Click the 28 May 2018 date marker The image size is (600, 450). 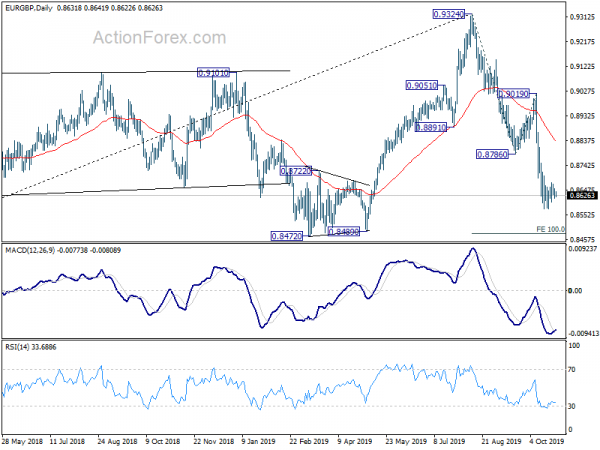(x=22, y=441)
